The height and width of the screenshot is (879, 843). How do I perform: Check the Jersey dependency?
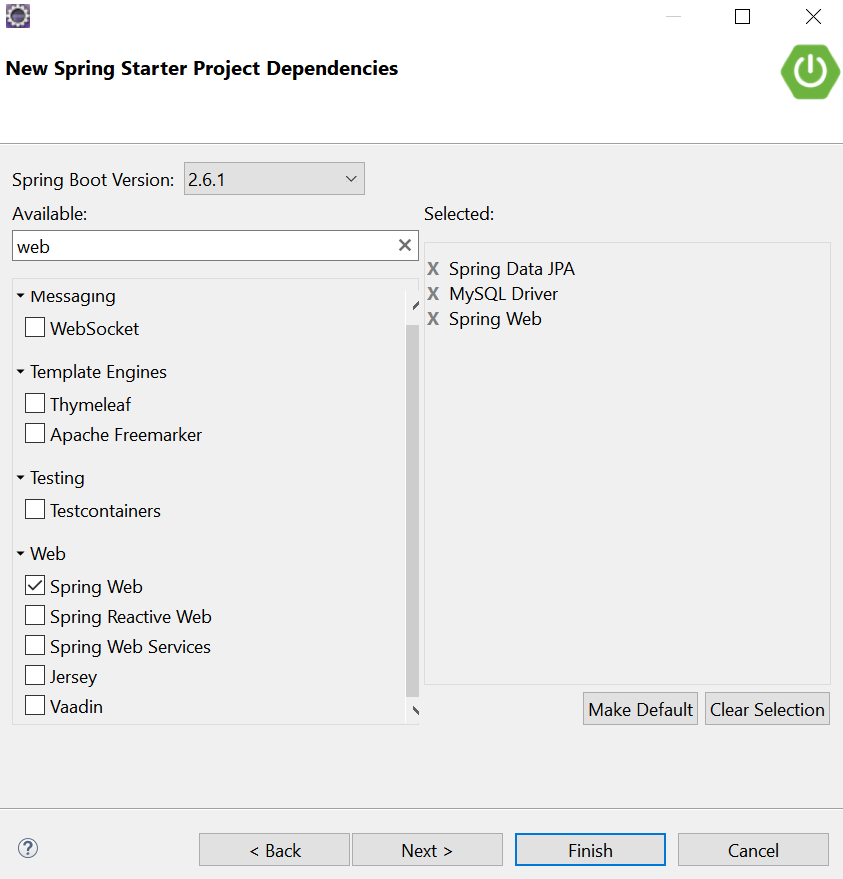point(35,676)
